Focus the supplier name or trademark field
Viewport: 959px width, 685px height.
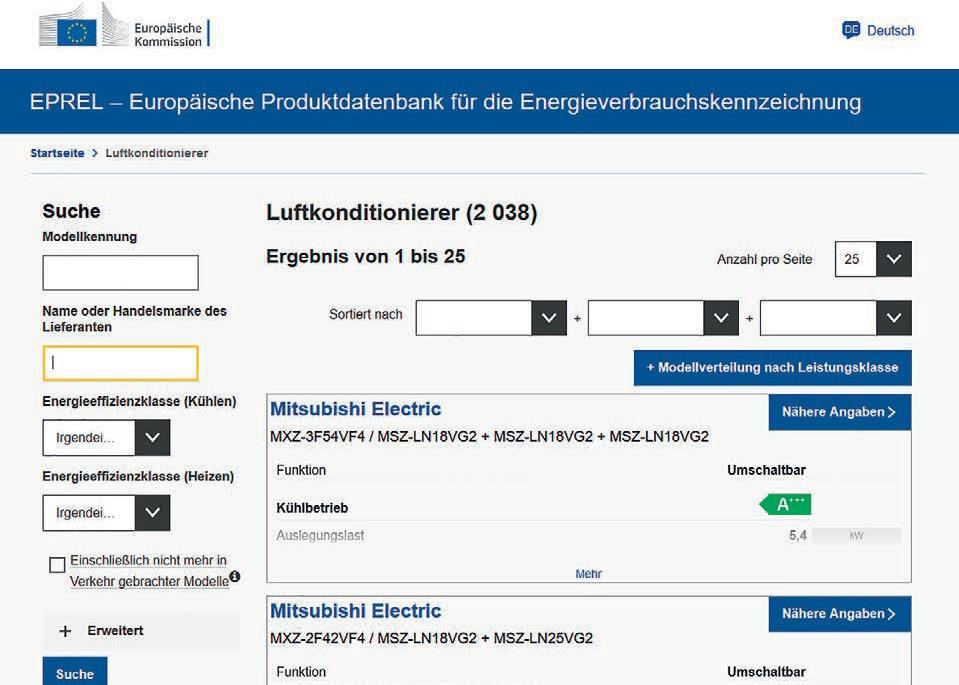(120, 363)
